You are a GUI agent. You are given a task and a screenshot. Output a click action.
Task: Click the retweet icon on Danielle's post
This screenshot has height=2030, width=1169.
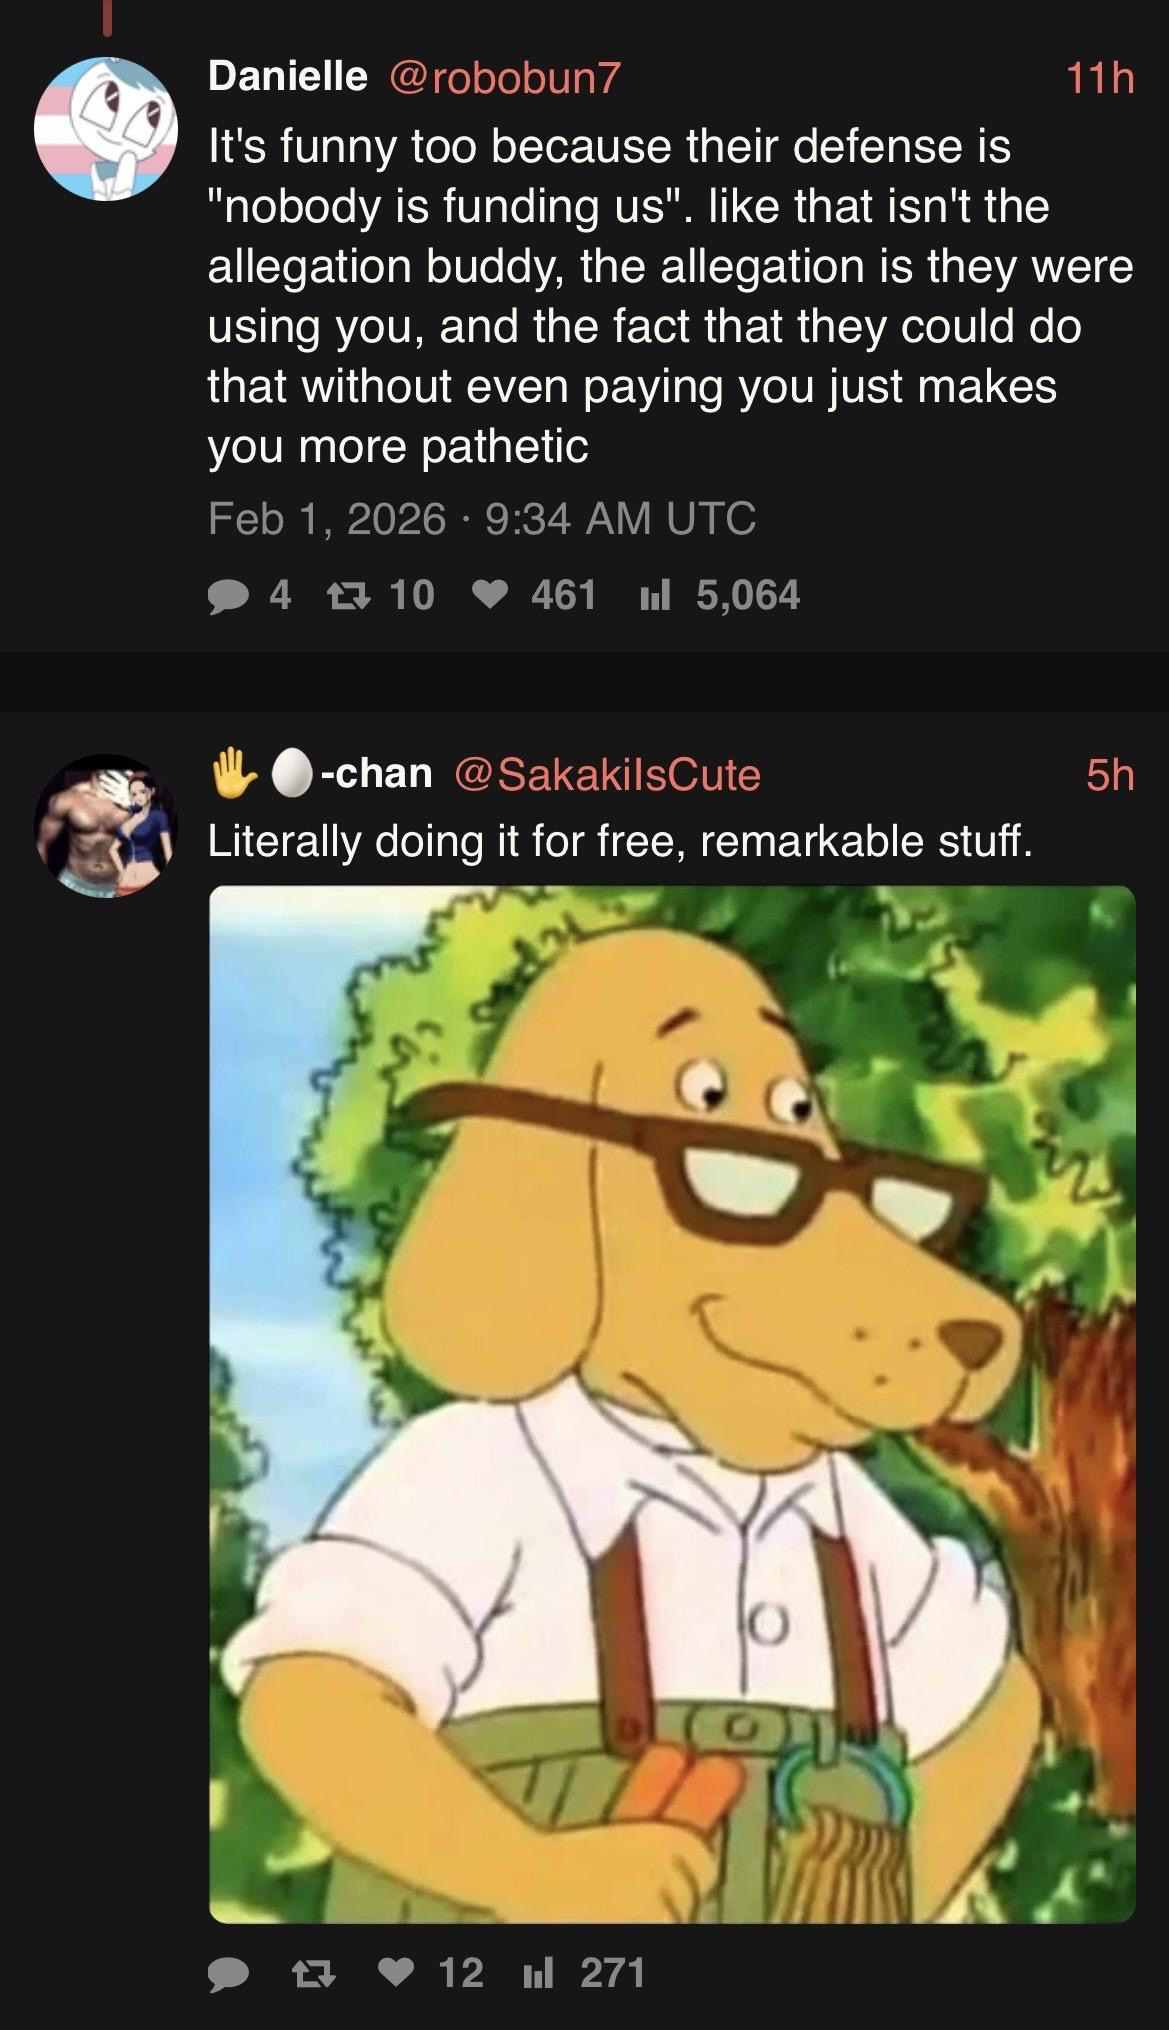pos(349,596)
